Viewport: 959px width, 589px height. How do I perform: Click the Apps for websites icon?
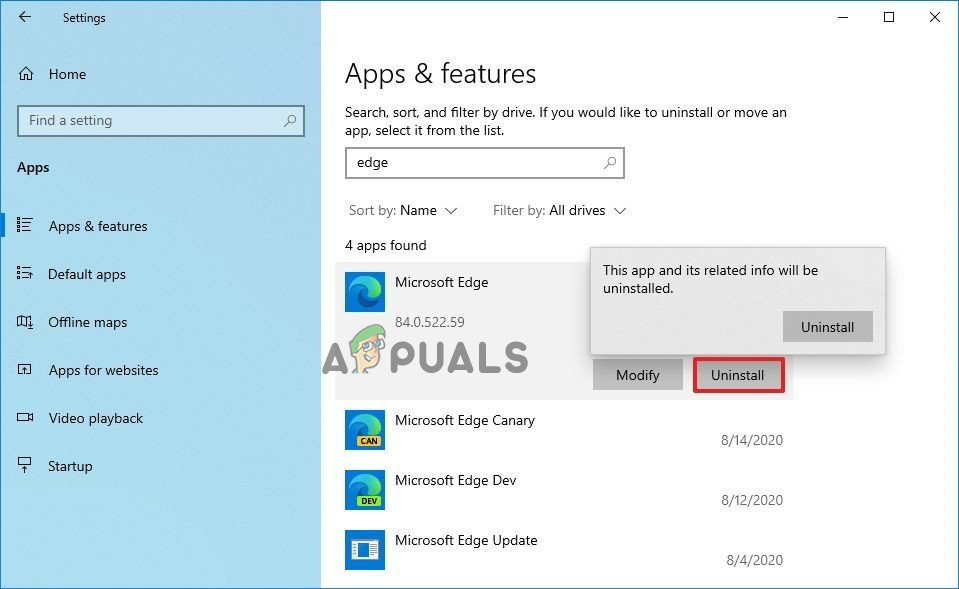click(x=24, y=369)
